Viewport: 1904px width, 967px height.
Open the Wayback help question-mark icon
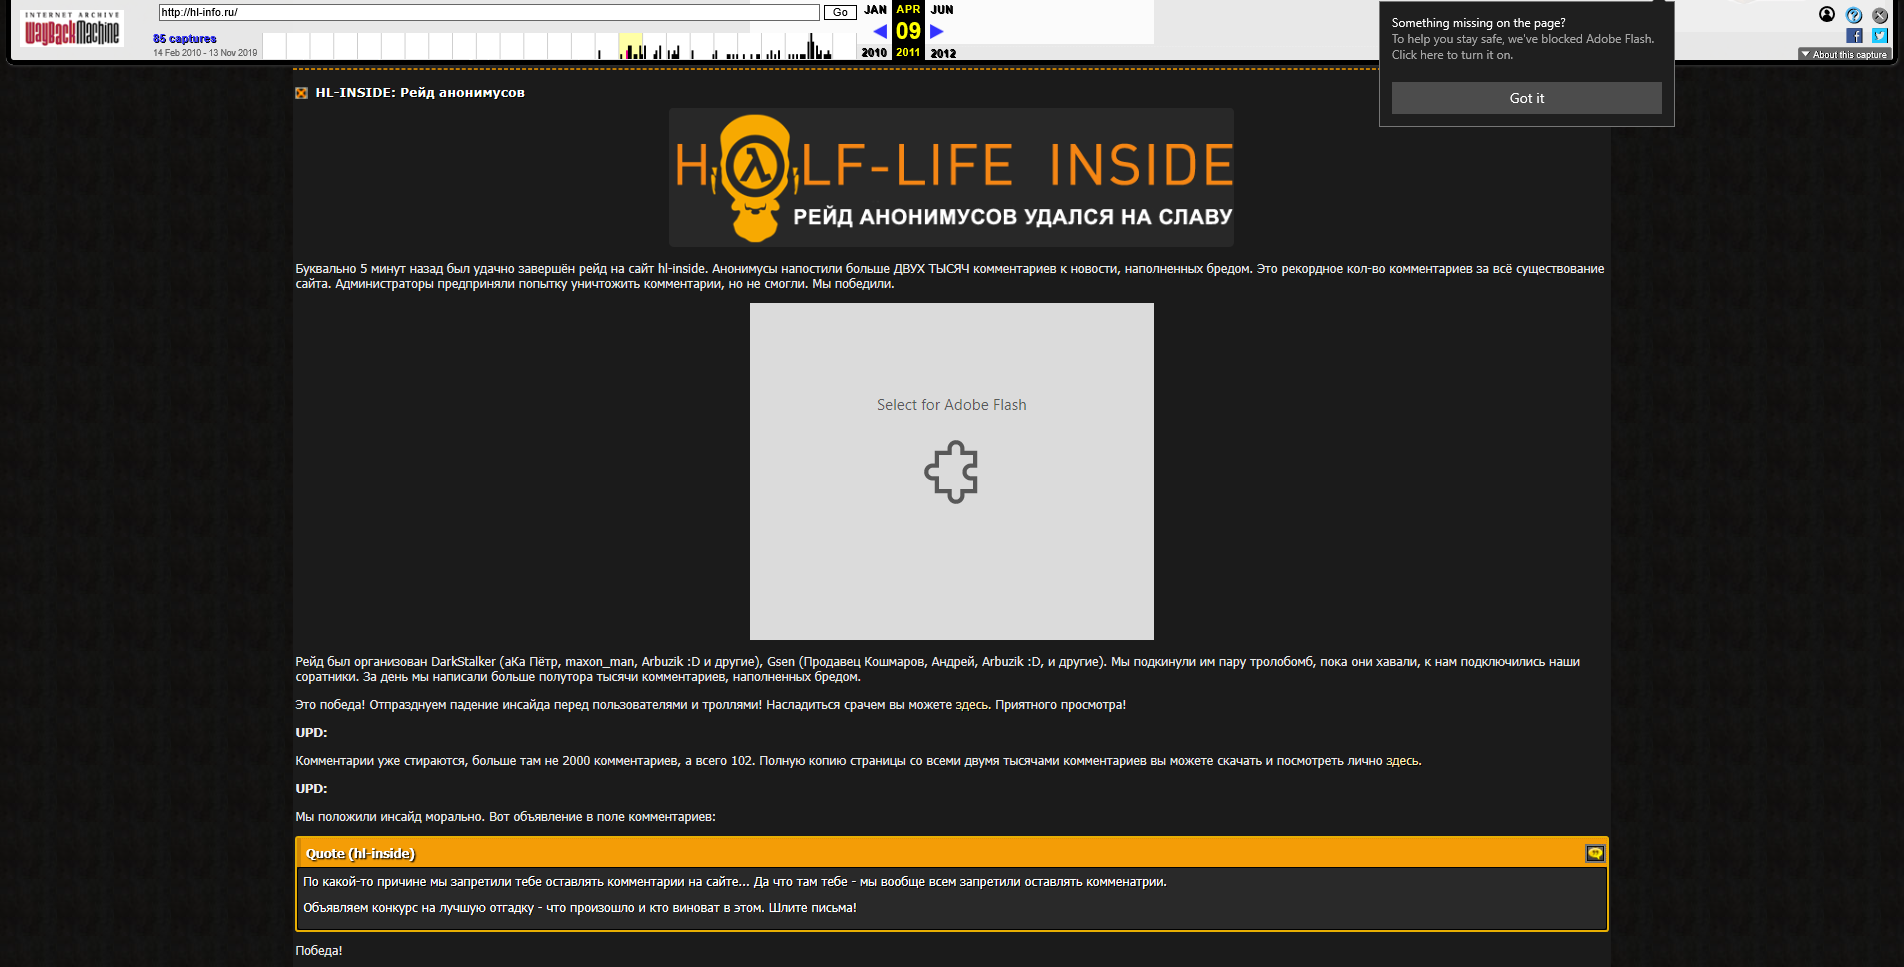(1854, 15)
